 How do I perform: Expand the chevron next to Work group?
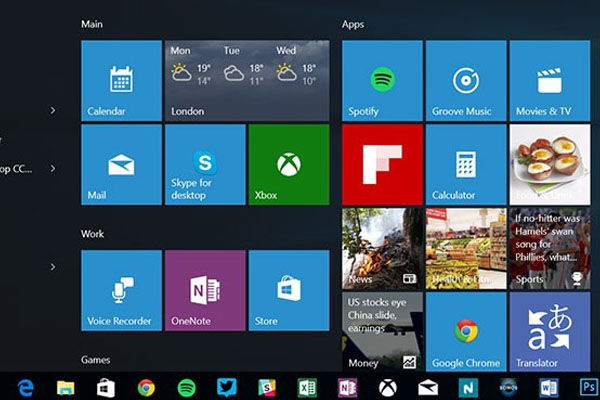[x=53, y=267]
